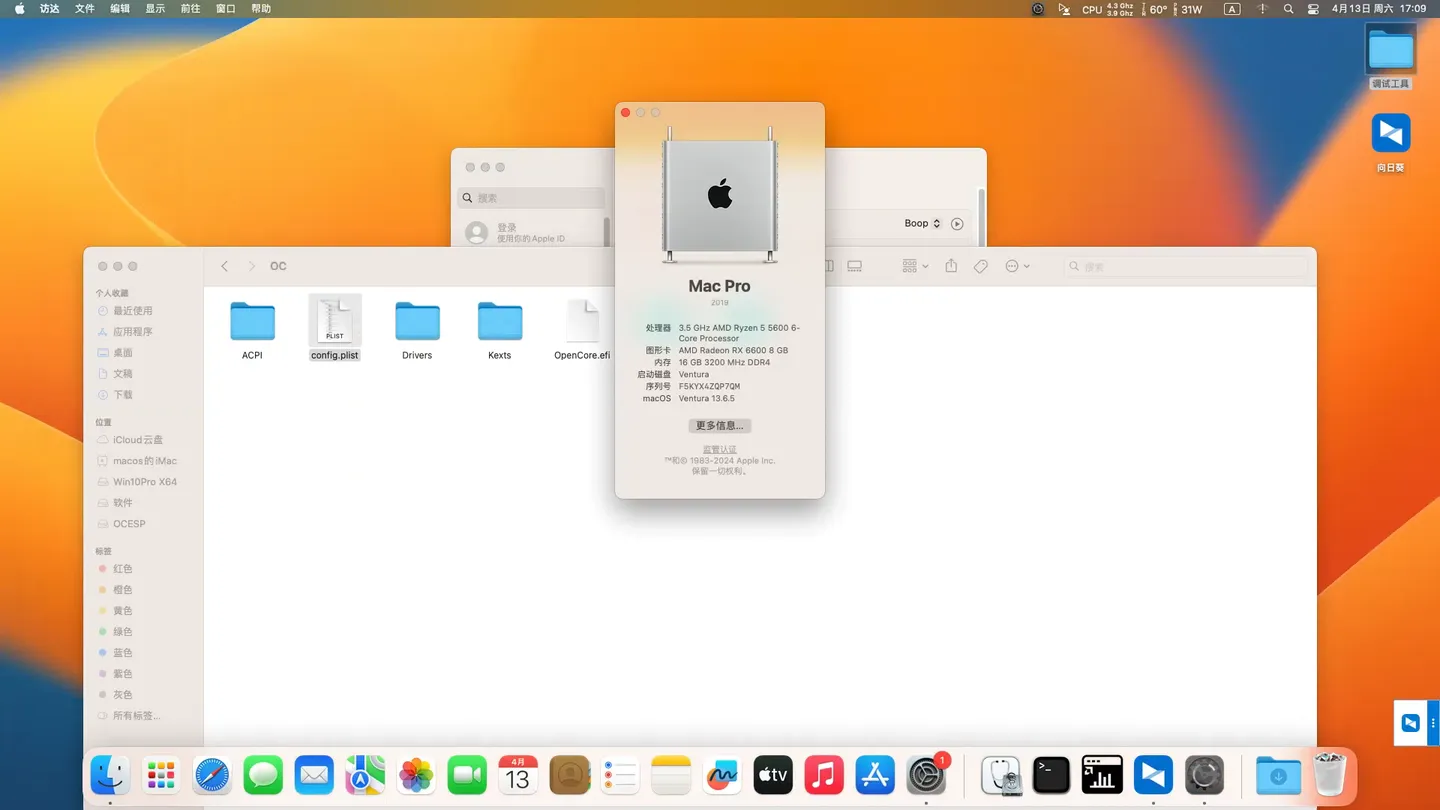Click the tag icon in Finder toolbar
Image resolution: width=1440 pixels, height=810 pixels.
tap(981, 266)
